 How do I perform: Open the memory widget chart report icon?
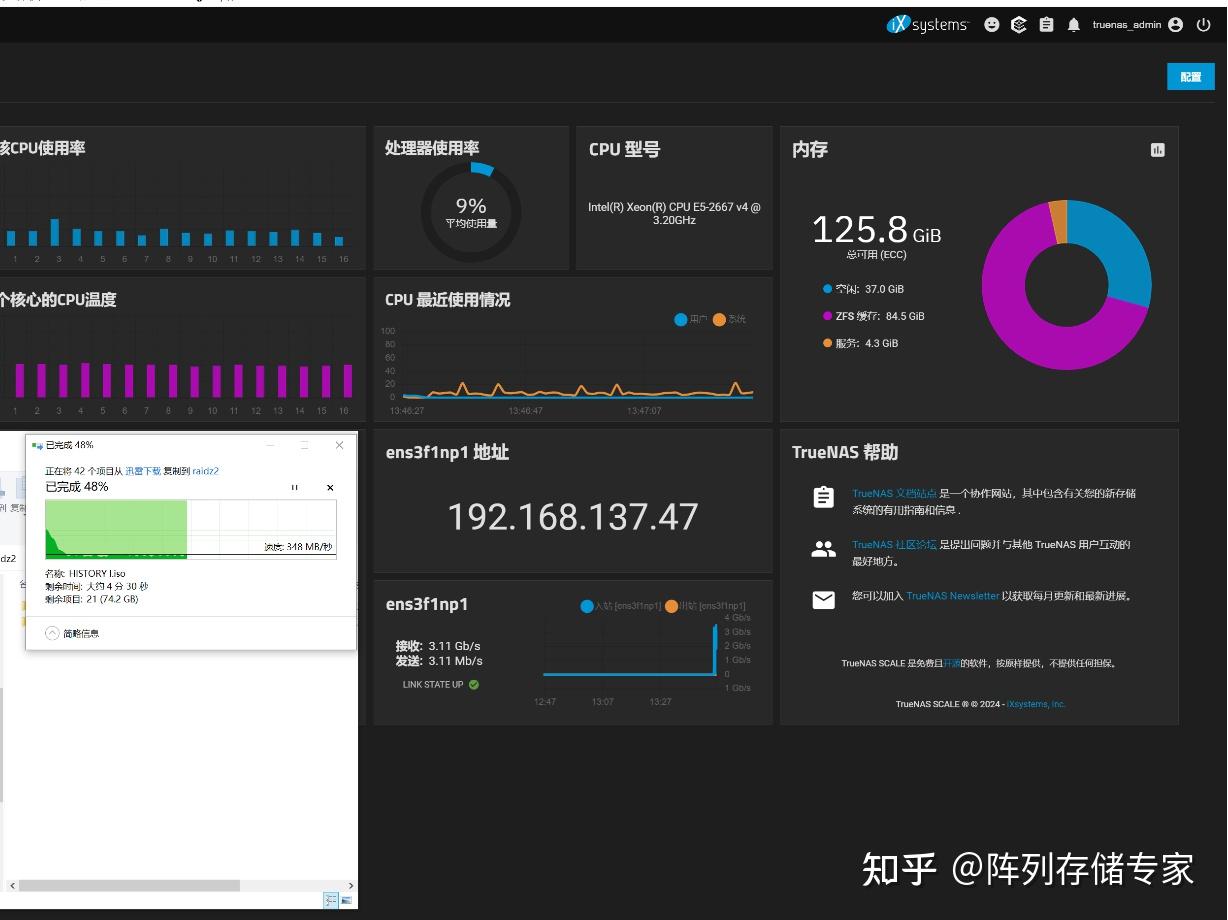pyautogui.click(x=1158, y=149)
